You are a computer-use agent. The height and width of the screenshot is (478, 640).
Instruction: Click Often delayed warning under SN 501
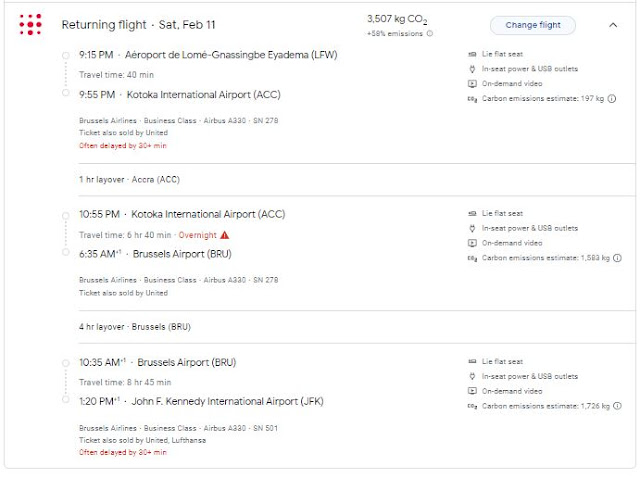point(123,452)
